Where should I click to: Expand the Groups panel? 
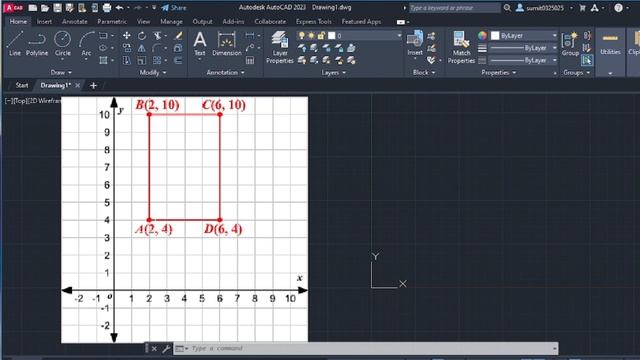576,72
